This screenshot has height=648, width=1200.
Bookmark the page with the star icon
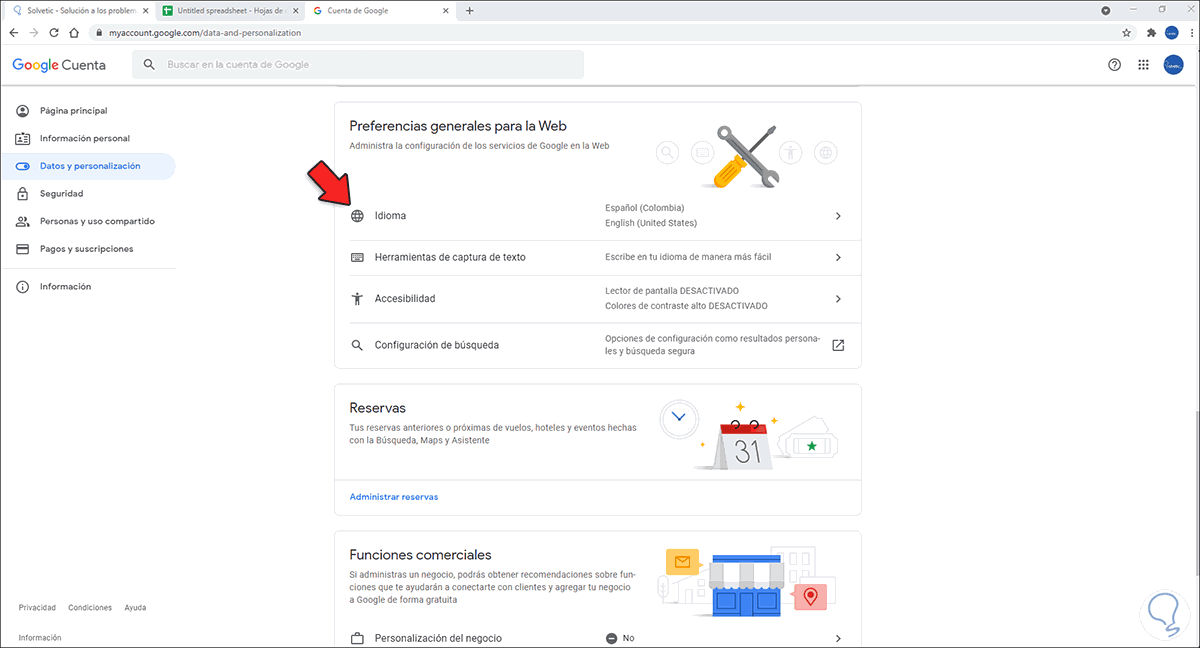point(1126,32)
